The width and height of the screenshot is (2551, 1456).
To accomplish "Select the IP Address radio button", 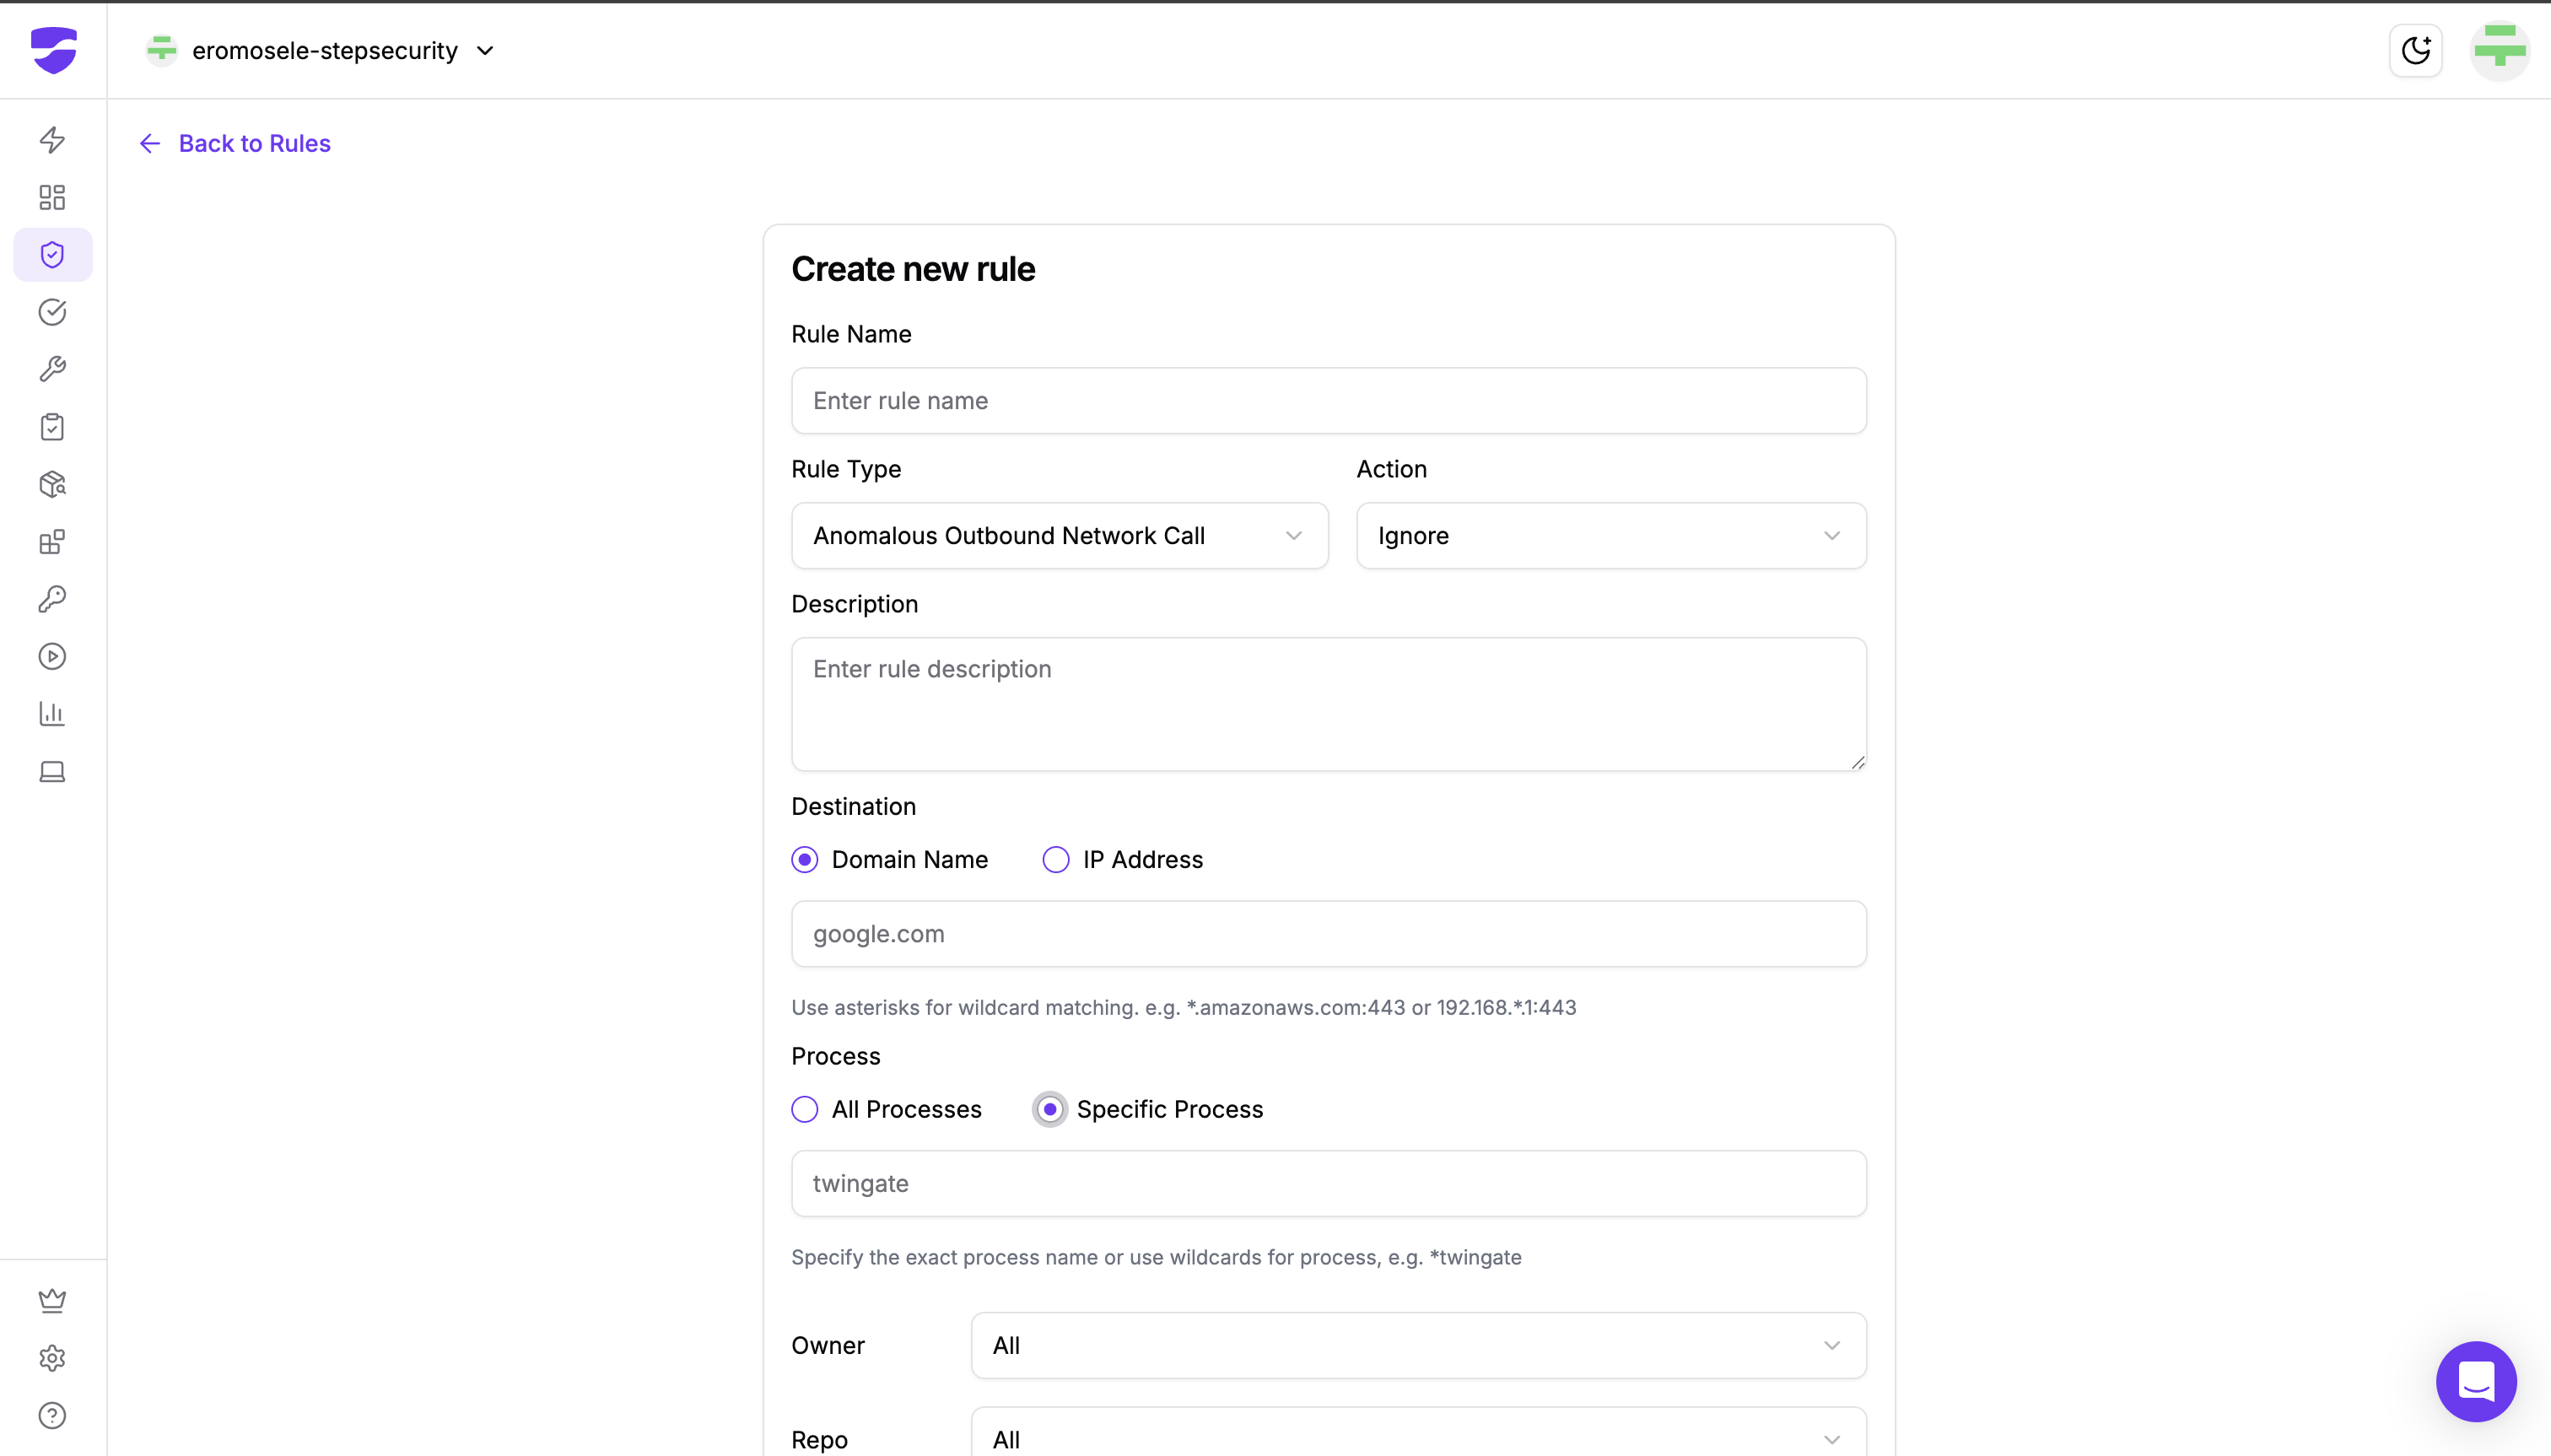I will [x=1056, y=860].
